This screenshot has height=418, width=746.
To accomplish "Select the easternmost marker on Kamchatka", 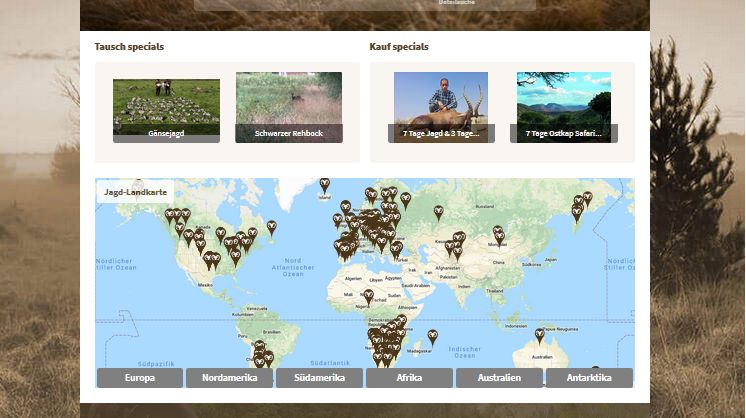I will click(x=587, y=198).
